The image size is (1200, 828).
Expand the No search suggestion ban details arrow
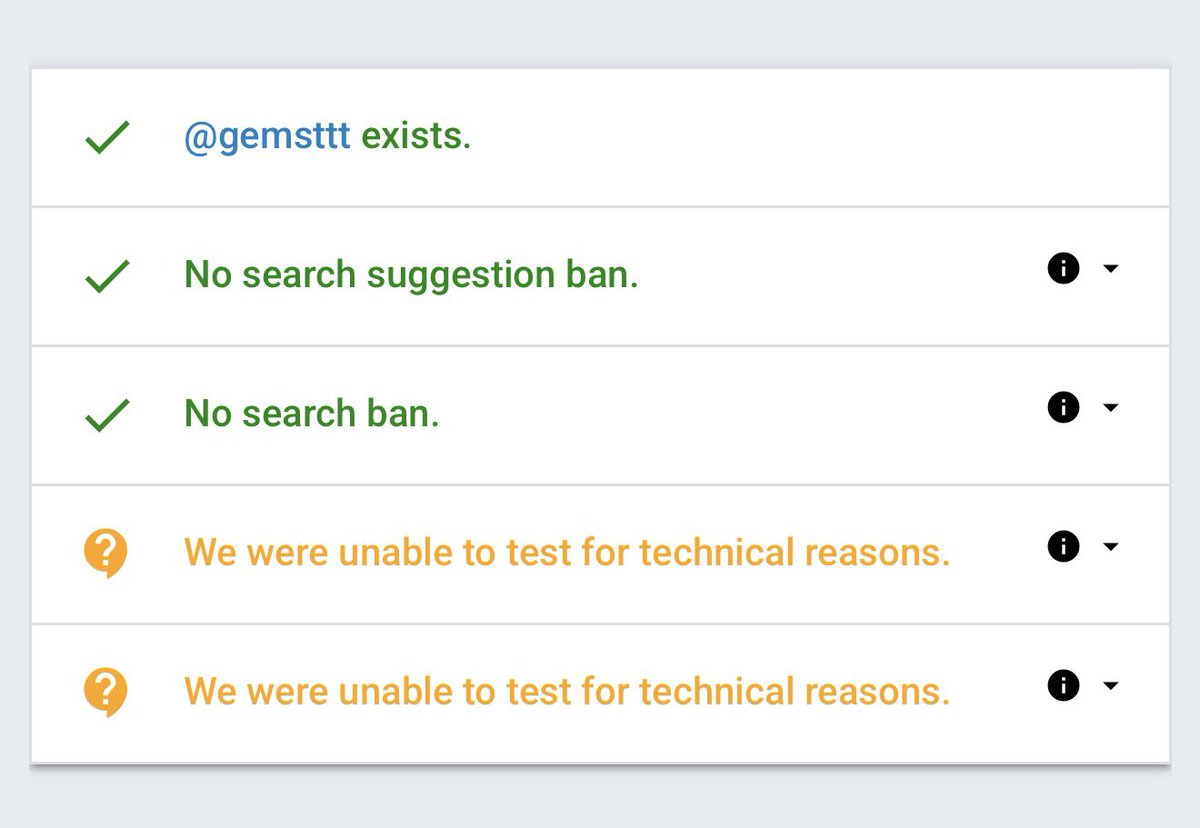click(x=1110, y=269)
